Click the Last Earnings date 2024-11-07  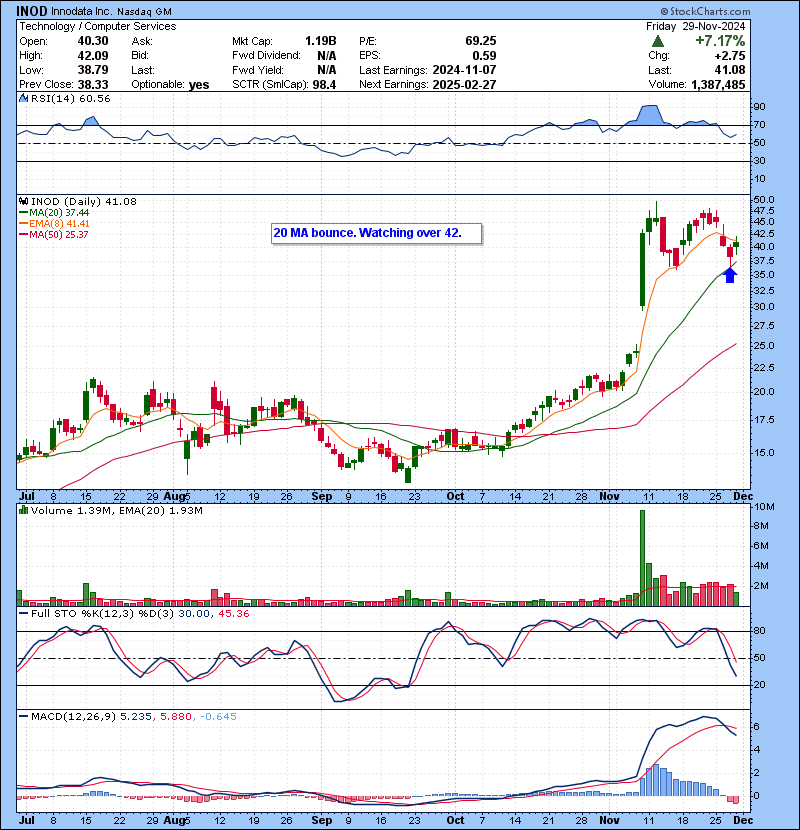[x=464, y=70]
